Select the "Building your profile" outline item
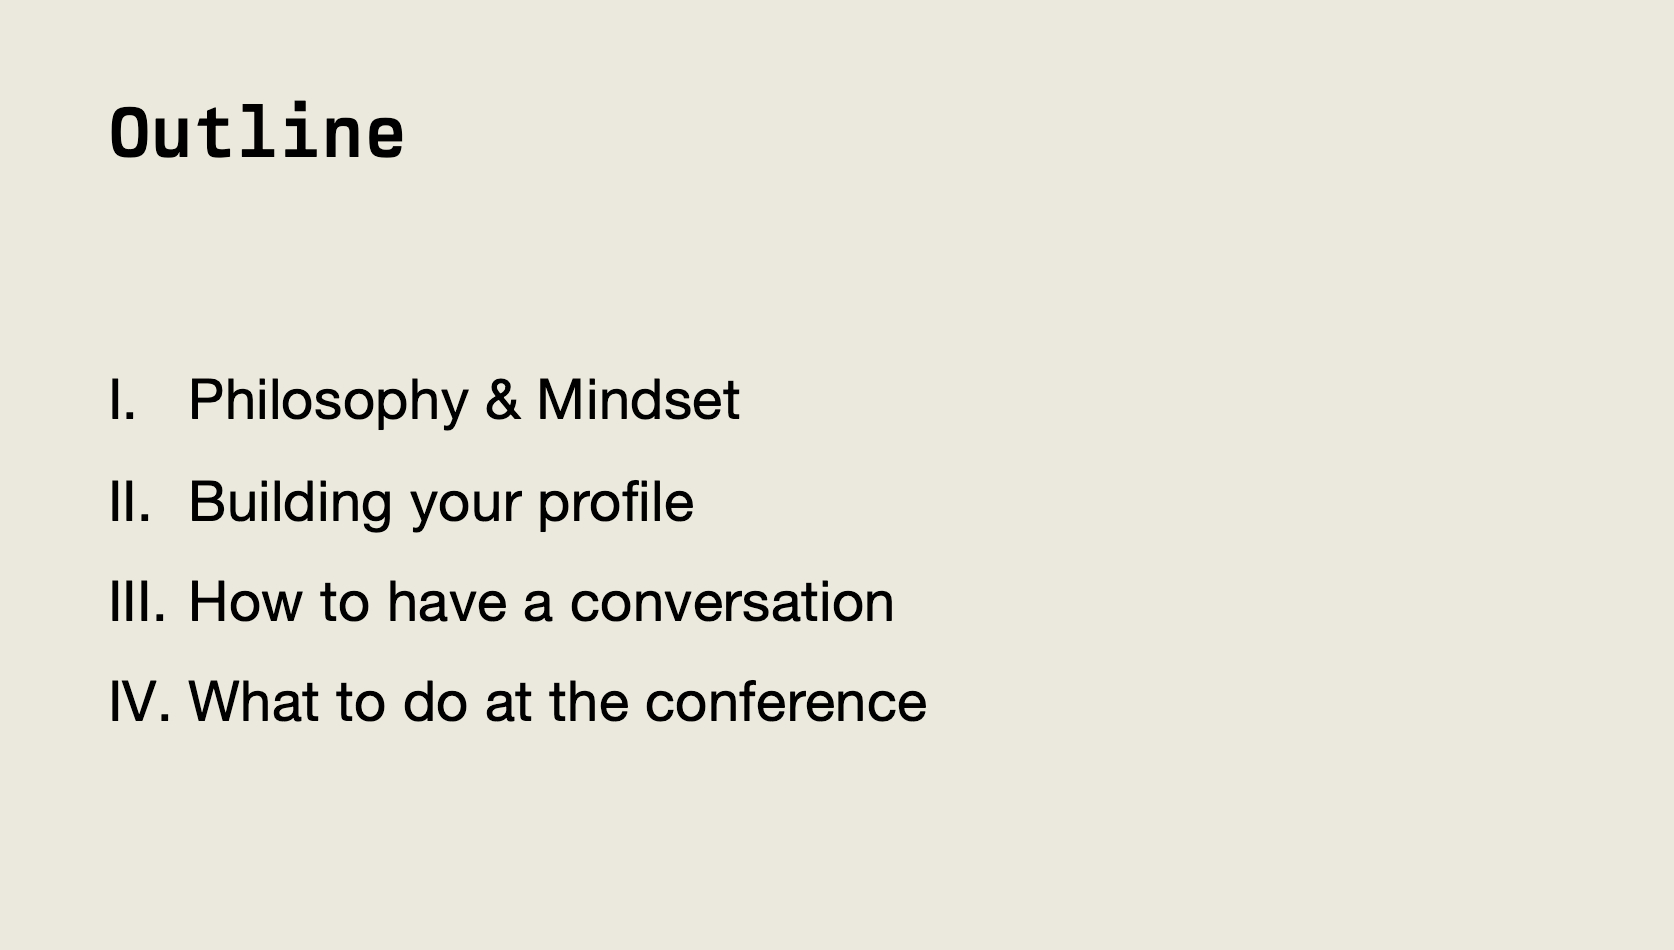The height and width of the screenshot is (950, 1674). tap(440, 501)
